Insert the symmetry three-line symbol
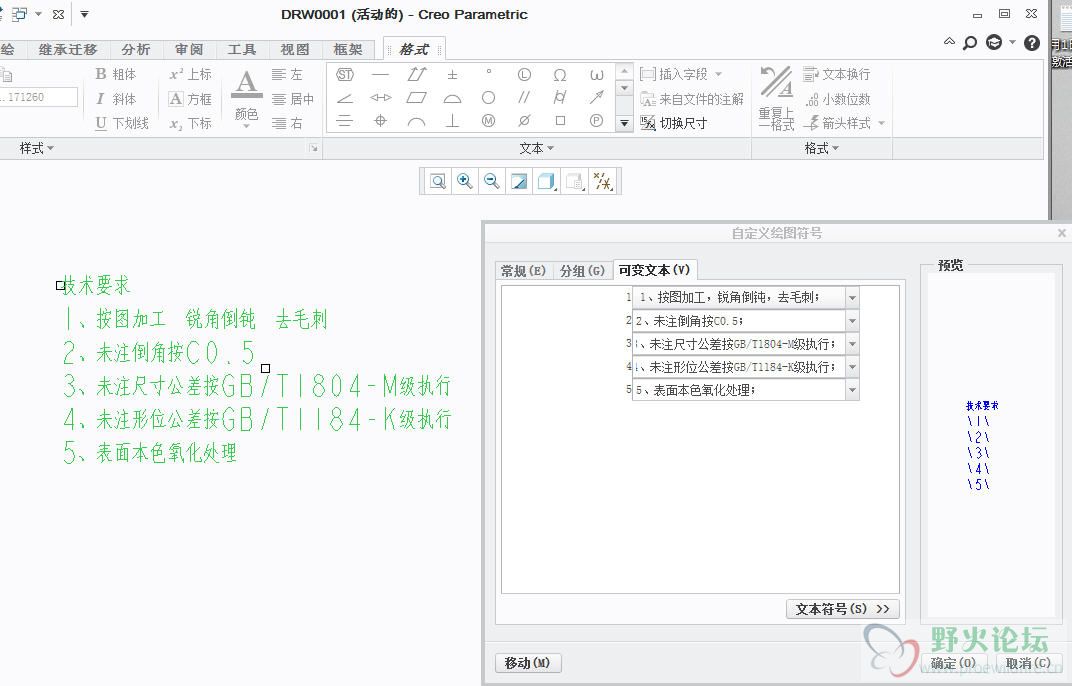 [345, 121]
